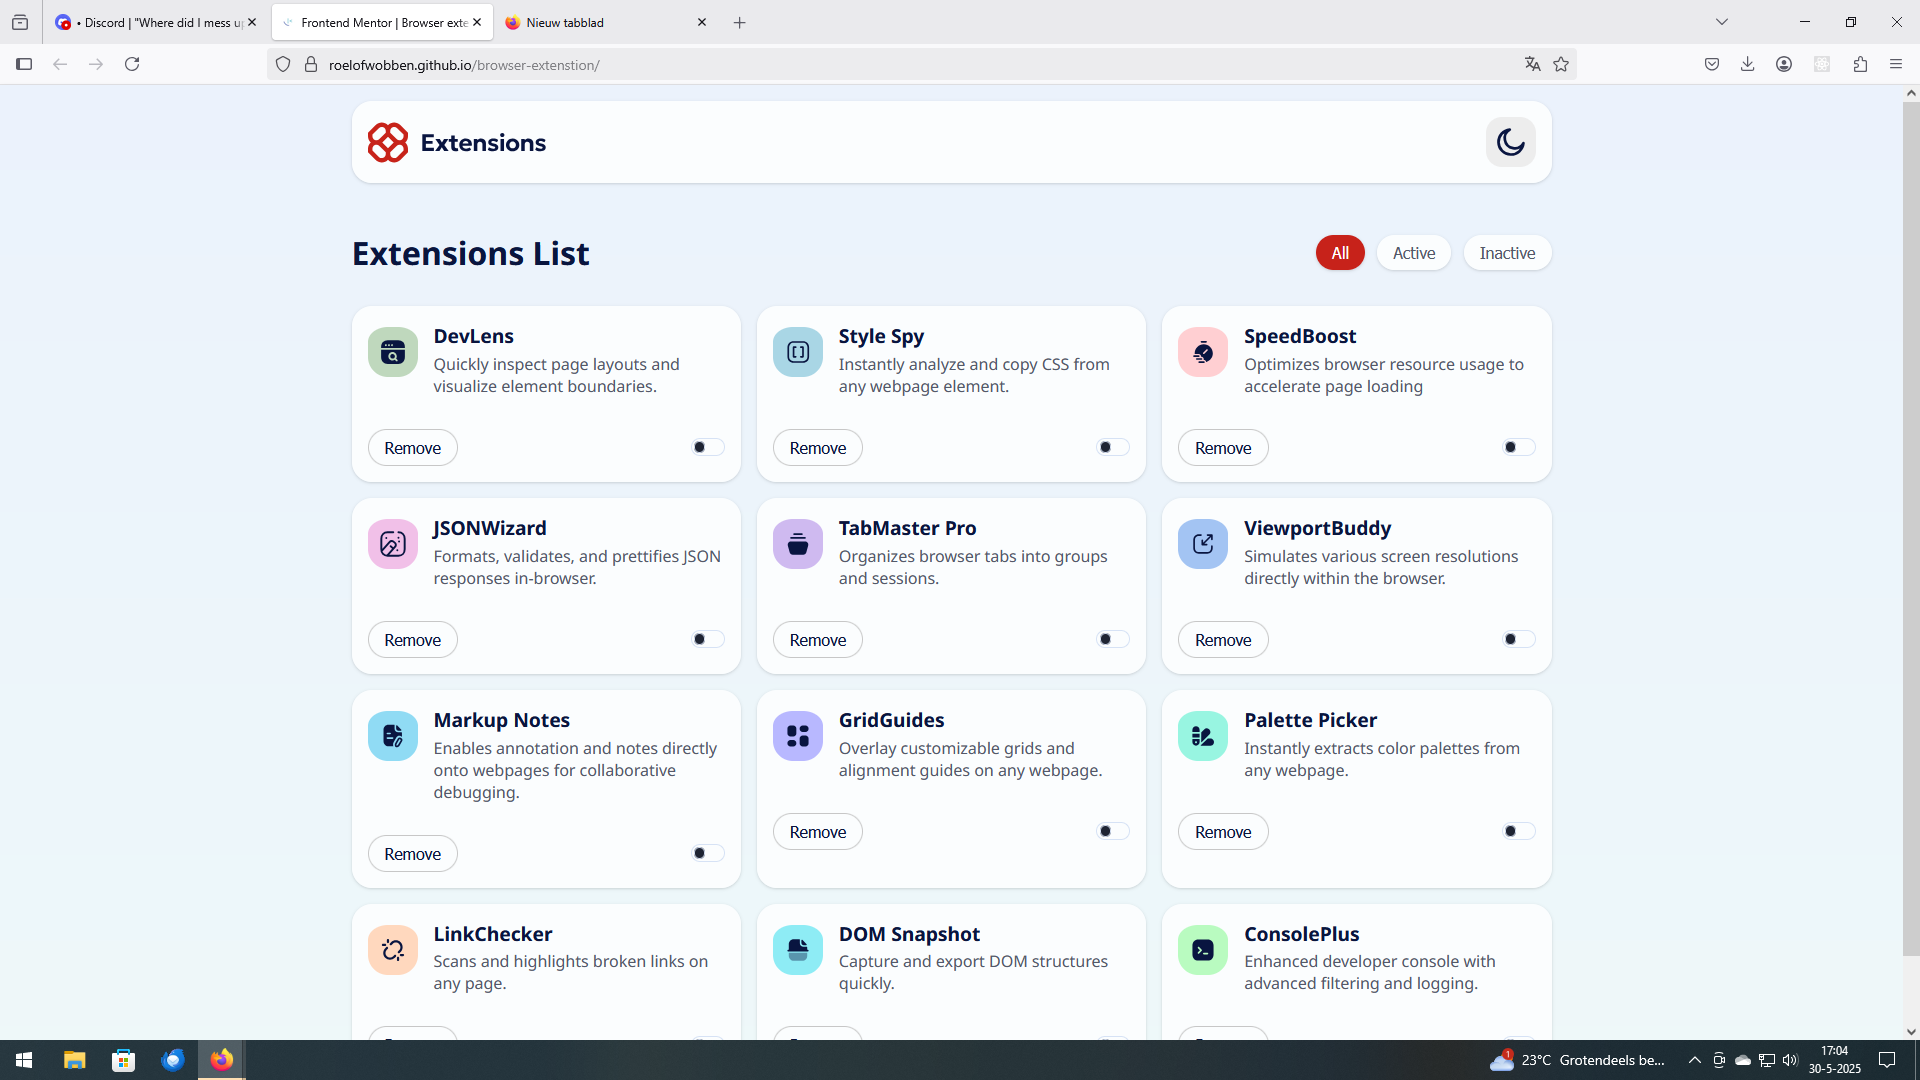Screen dimensions: 1920x1080
Task: Expand the list all tabs chevron
Action: pyautogui.click(x=1722, y=22)
